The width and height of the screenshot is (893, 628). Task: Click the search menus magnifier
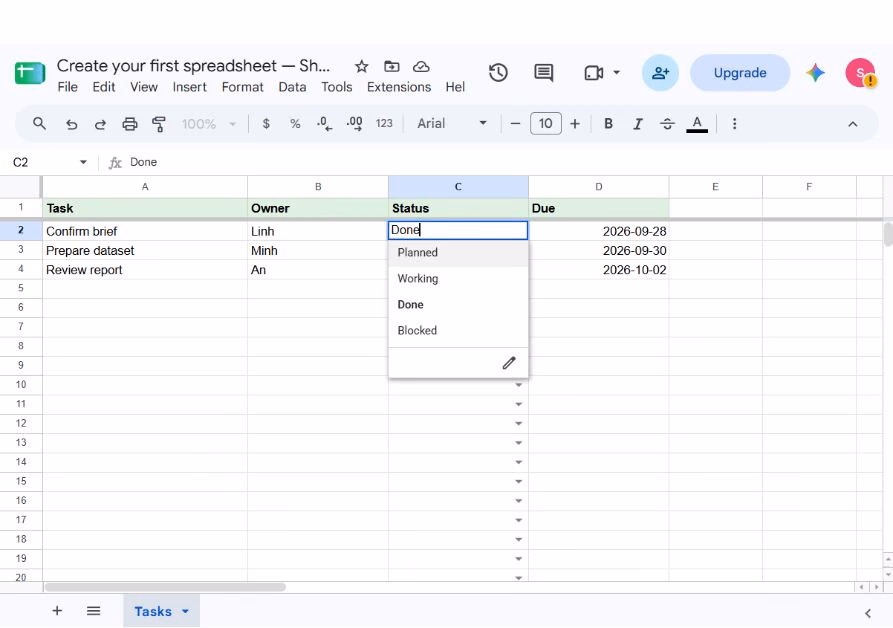pyautogui.click(x=39, y=124)
